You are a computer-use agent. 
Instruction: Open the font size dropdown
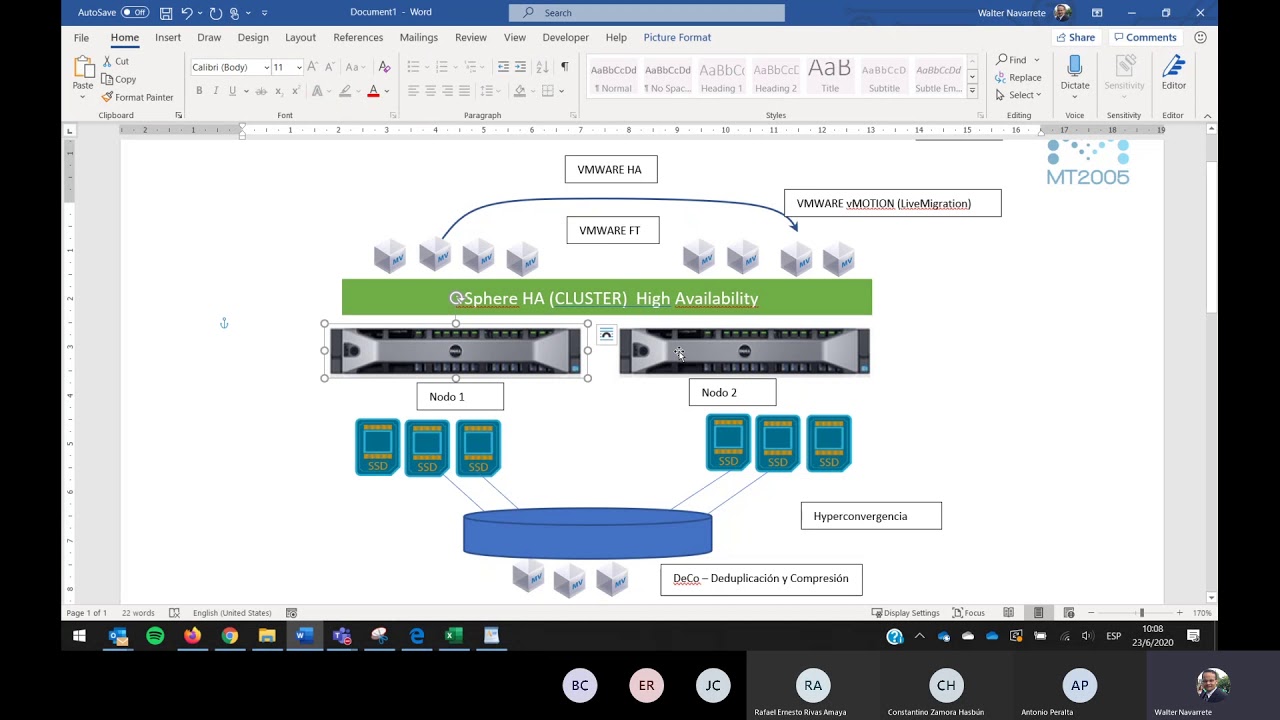coord(298,67)
